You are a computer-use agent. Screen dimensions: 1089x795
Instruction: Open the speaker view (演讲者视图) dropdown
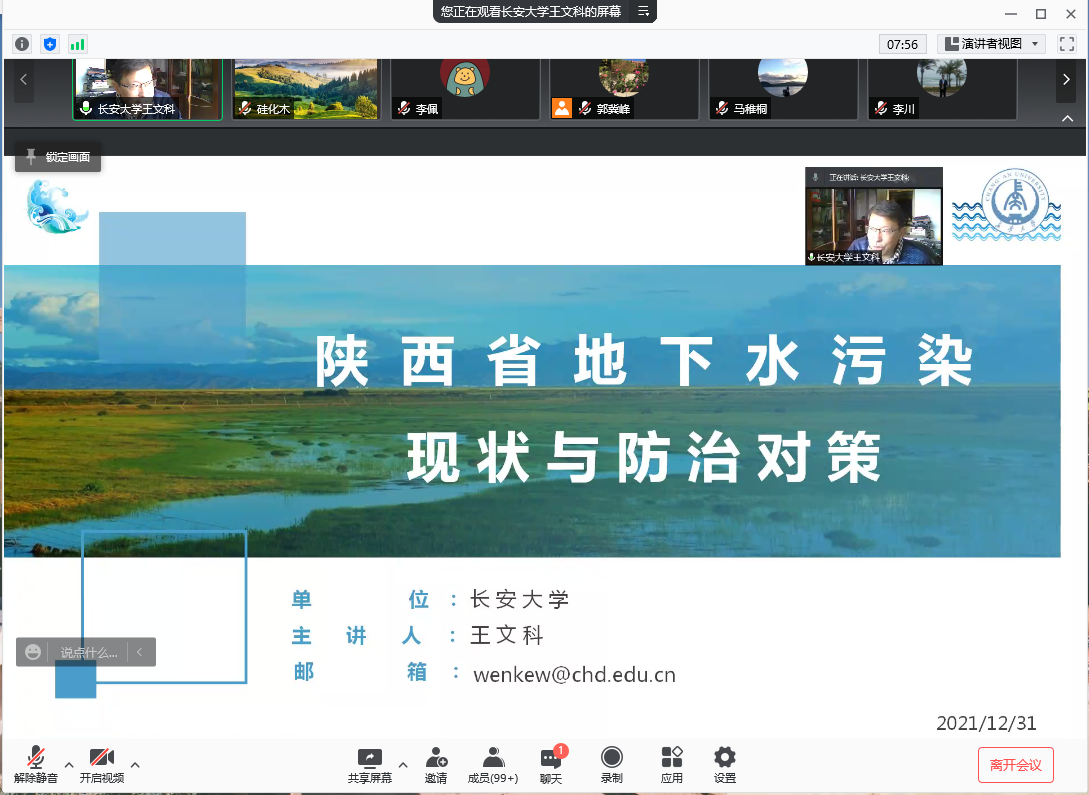(992, 44)
